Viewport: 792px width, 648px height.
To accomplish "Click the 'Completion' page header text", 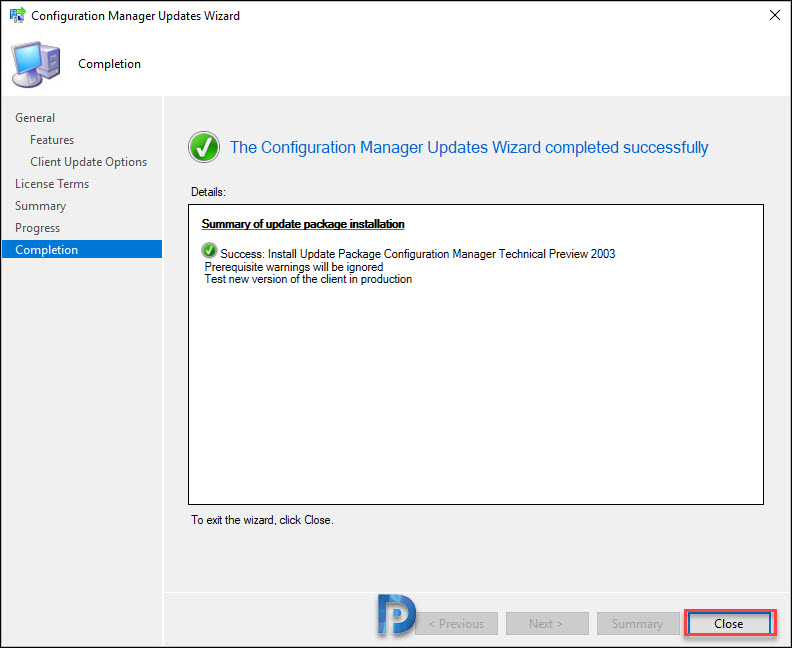I will (110, 64).
